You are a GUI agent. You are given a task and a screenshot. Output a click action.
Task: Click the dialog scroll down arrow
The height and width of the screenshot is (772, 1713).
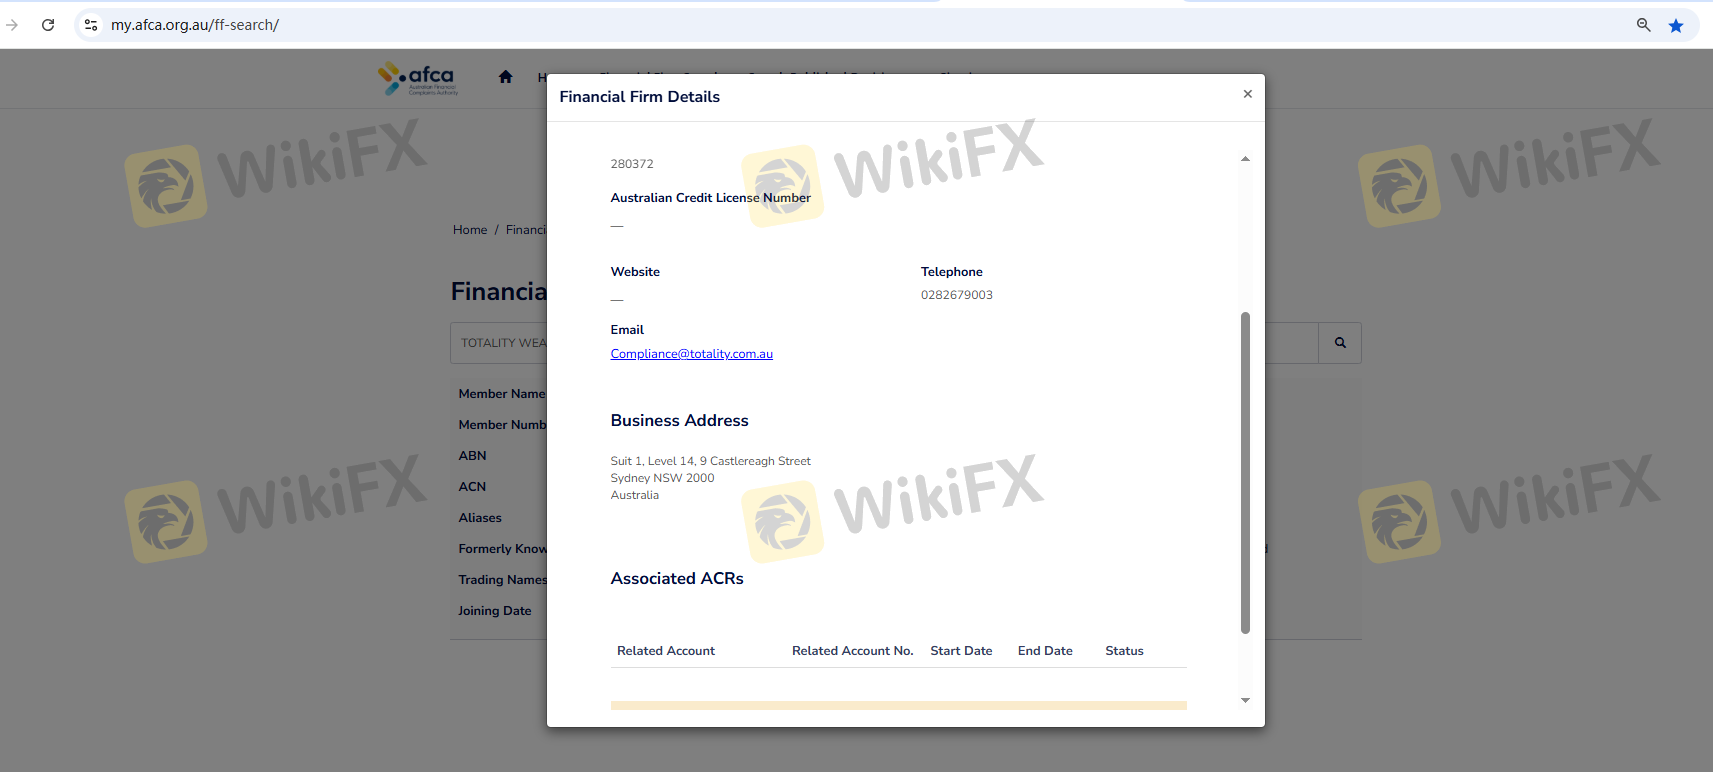click(x=1245, y=700)
